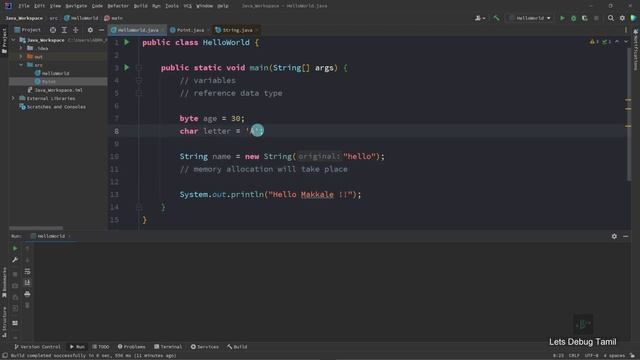The width and height of the screenshot is (640, 360).
Task: Open Run tool window settings gear
Action: 614,236
